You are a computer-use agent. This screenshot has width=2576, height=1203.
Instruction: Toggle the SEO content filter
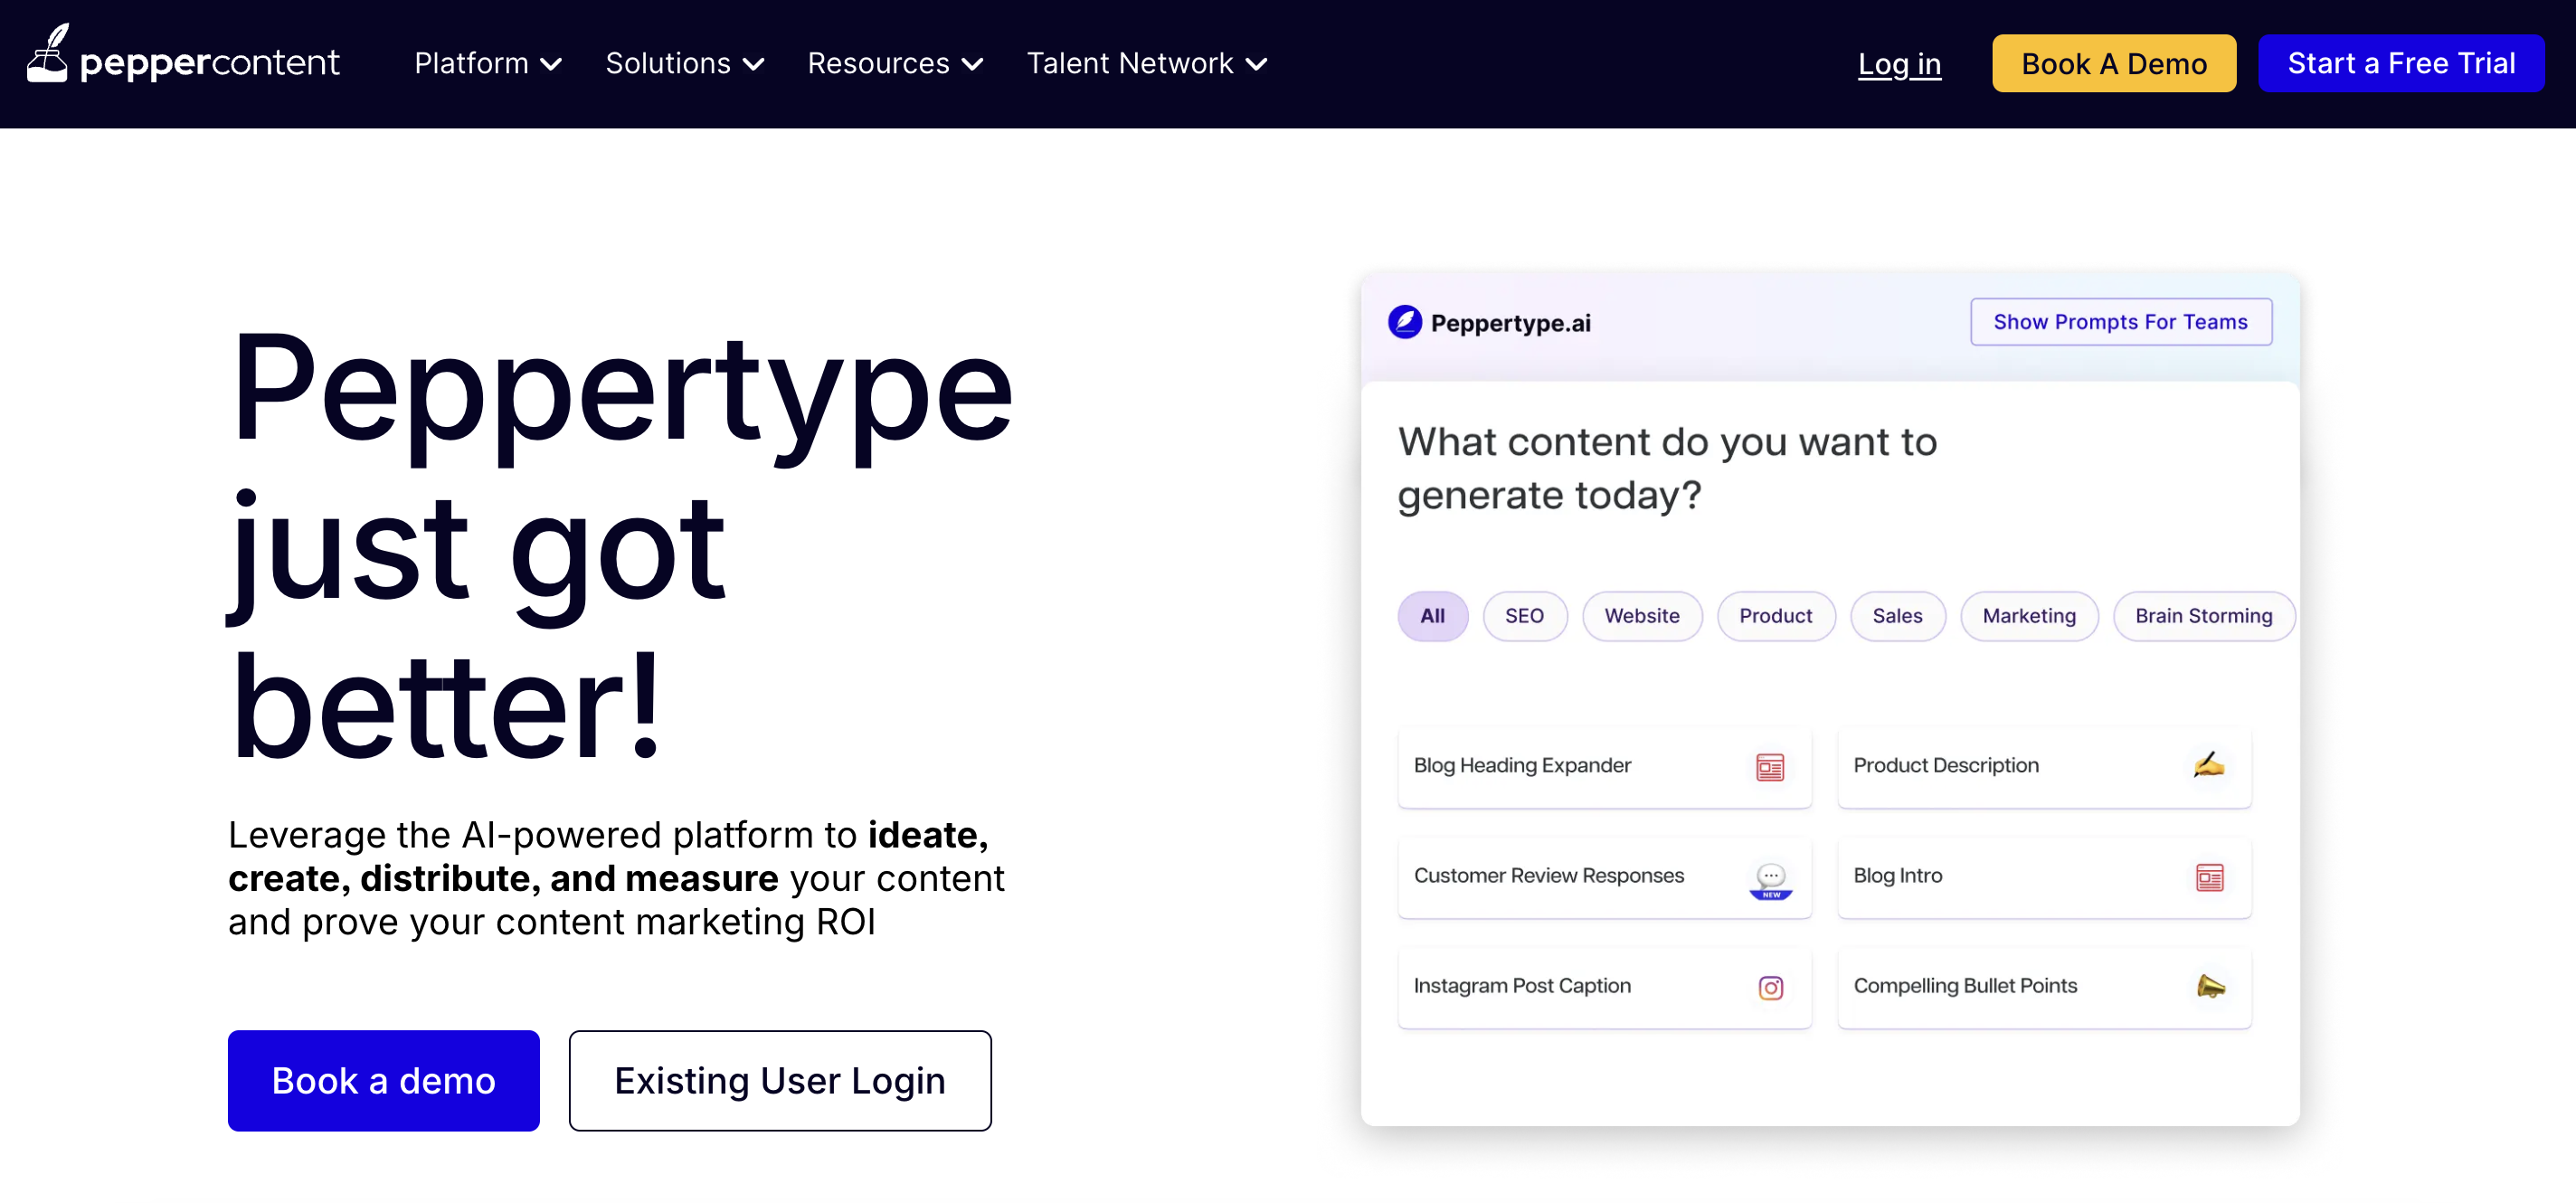[1525, 616]
